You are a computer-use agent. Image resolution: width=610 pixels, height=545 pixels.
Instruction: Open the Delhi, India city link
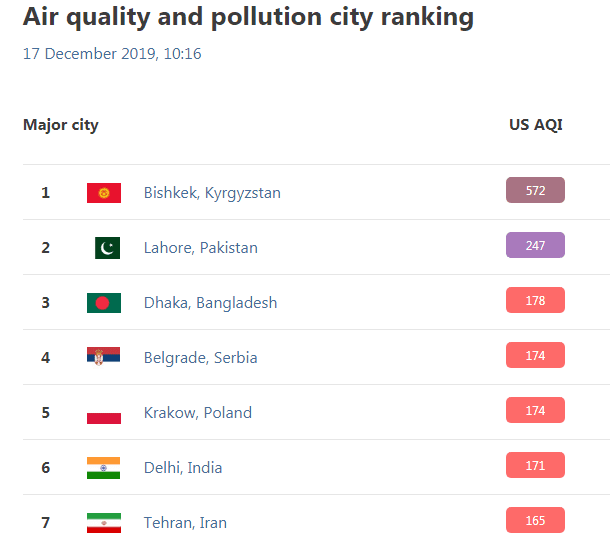click(x=183, y=468)
